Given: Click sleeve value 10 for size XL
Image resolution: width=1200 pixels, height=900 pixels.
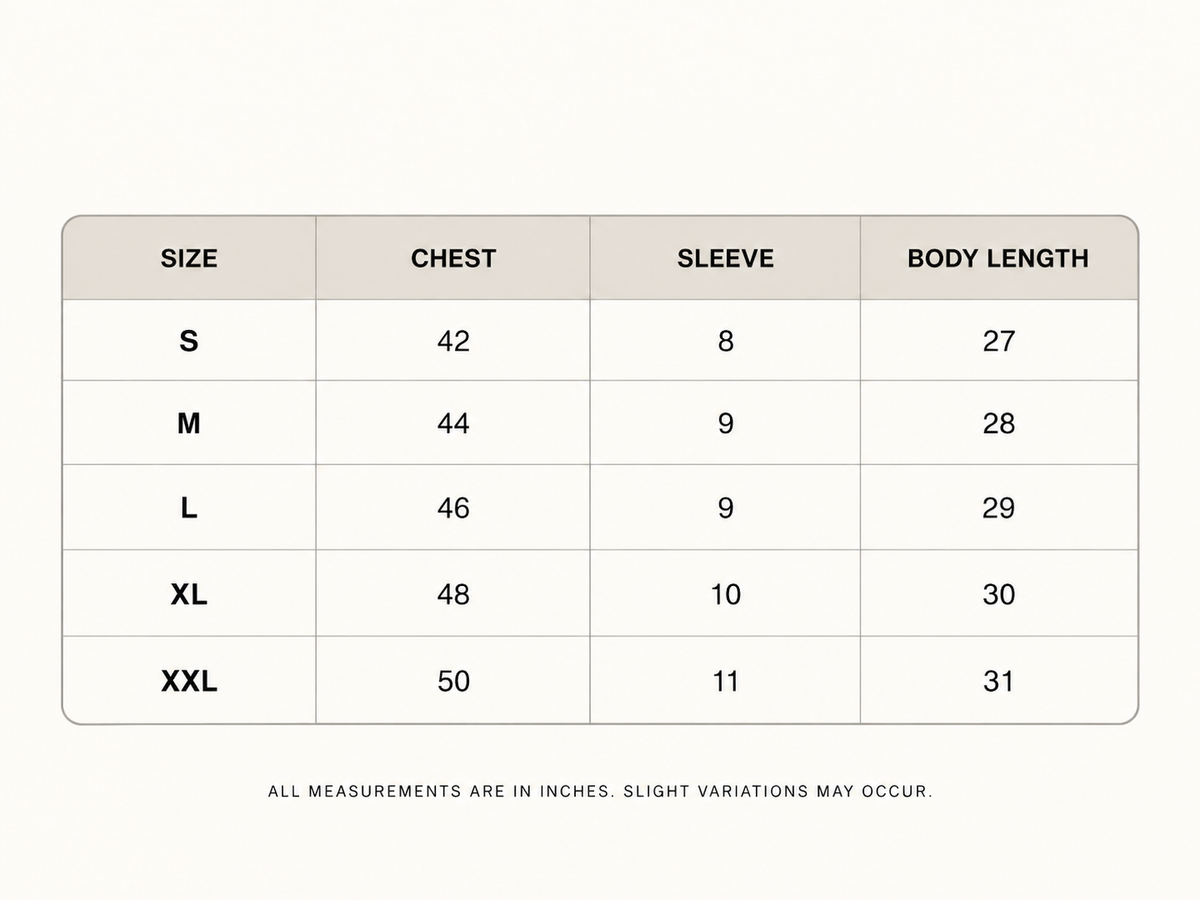Looking at the screenshot, I should pyautogui.click(x=725, y=594).
